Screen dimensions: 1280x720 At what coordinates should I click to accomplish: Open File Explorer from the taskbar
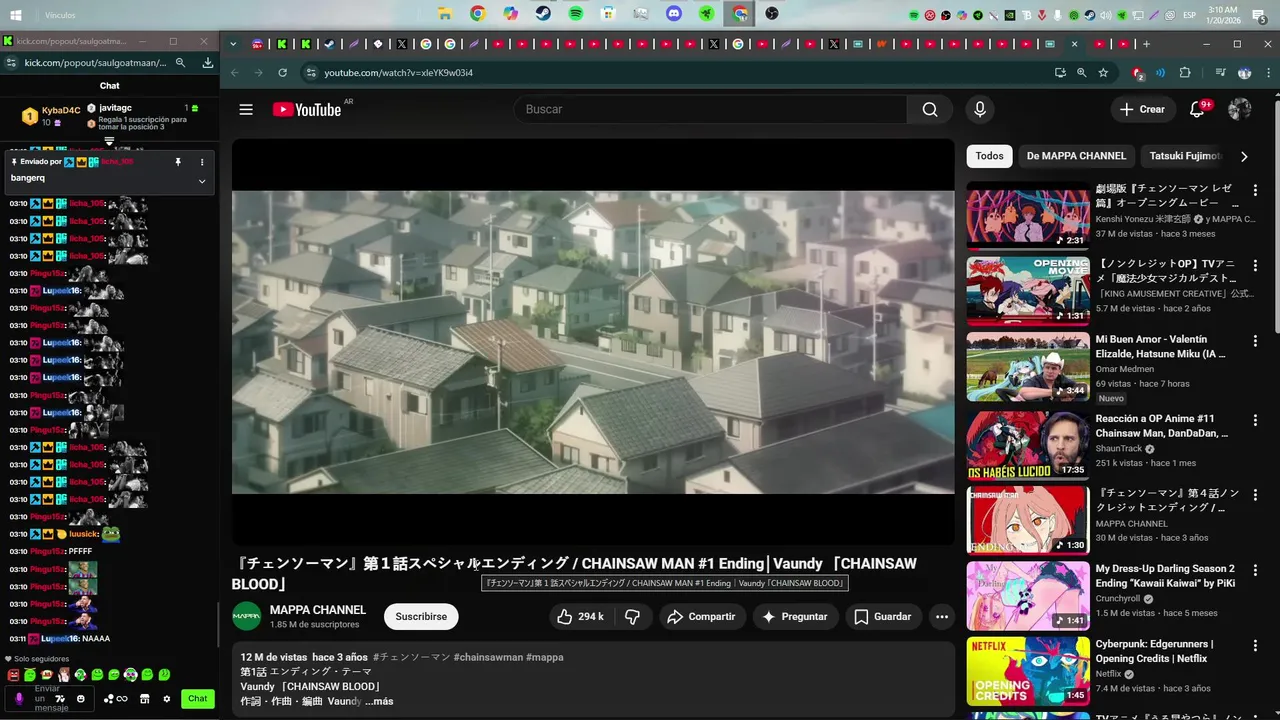[x=445, y=14]
